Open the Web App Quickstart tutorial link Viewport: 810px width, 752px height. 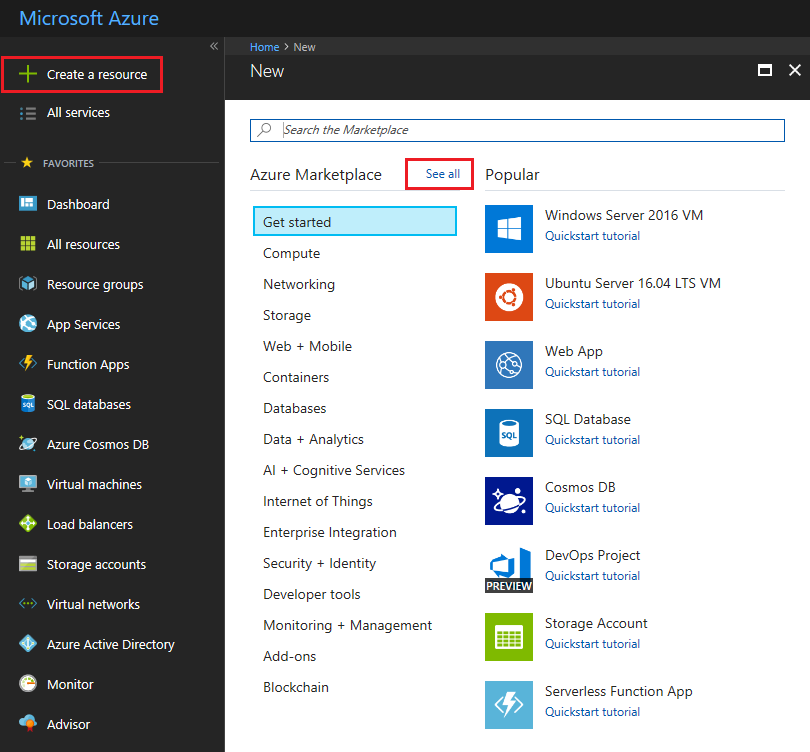pos(592,372)
